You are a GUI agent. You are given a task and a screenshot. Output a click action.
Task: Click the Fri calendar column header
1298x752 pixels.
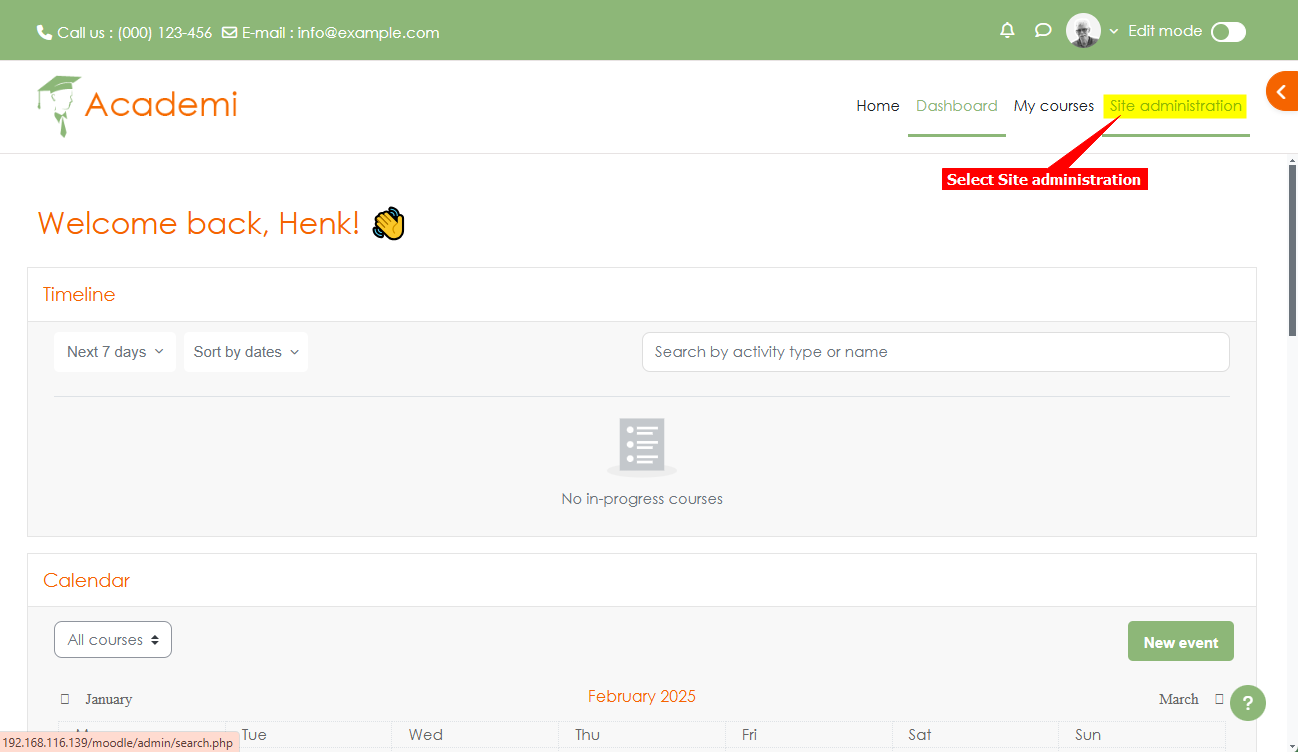pyautogui.click(x=749, y=735)
